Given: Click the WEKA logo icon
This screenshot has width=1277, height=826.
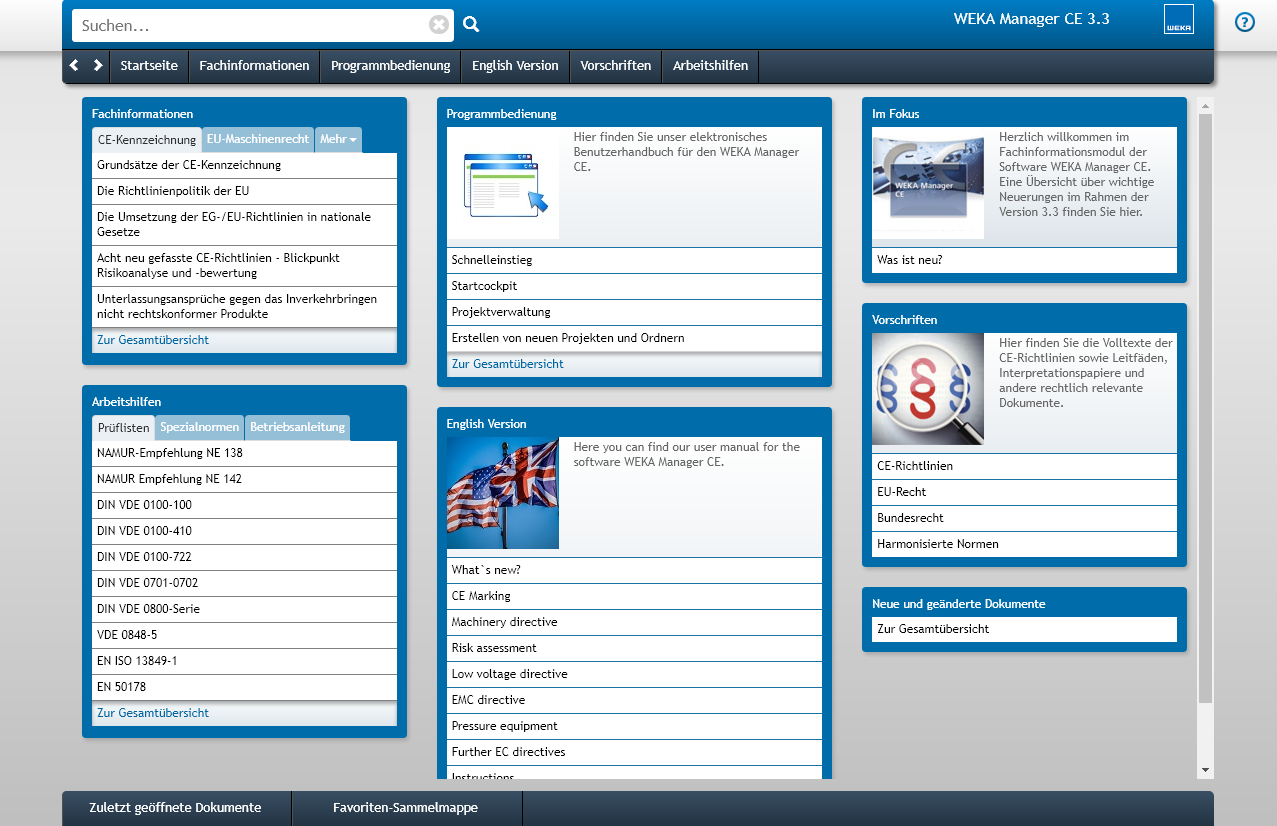Looking at the screenshot, I should (1178, 20).
